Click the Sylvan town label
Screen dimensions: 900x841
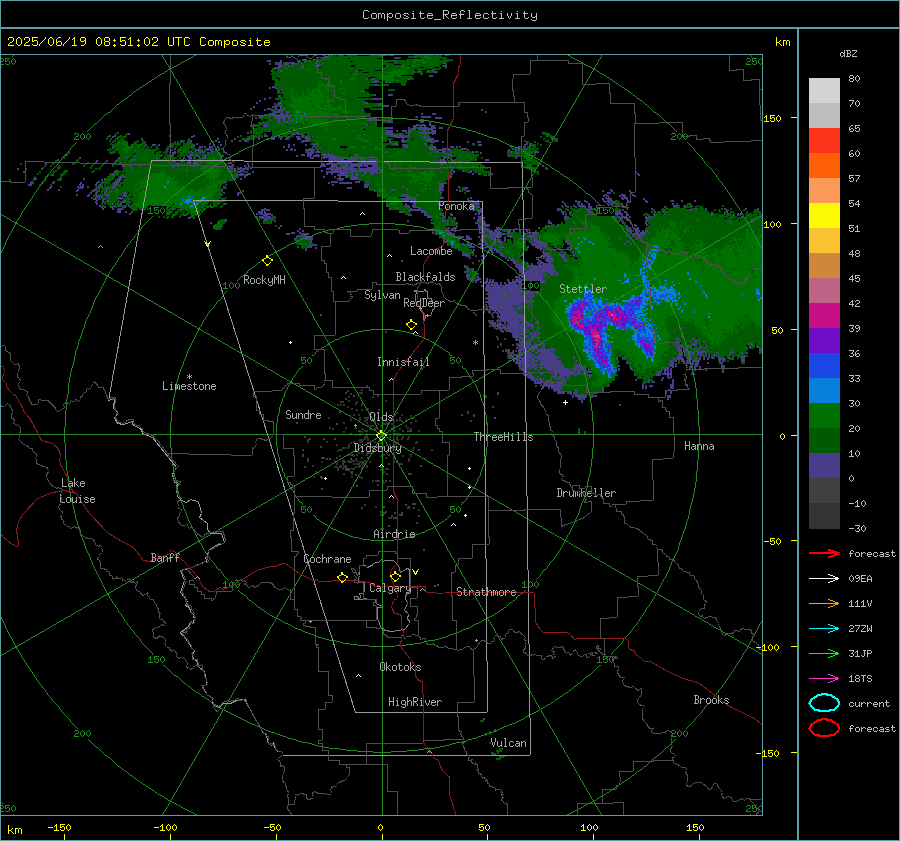(x=382, y=295)
